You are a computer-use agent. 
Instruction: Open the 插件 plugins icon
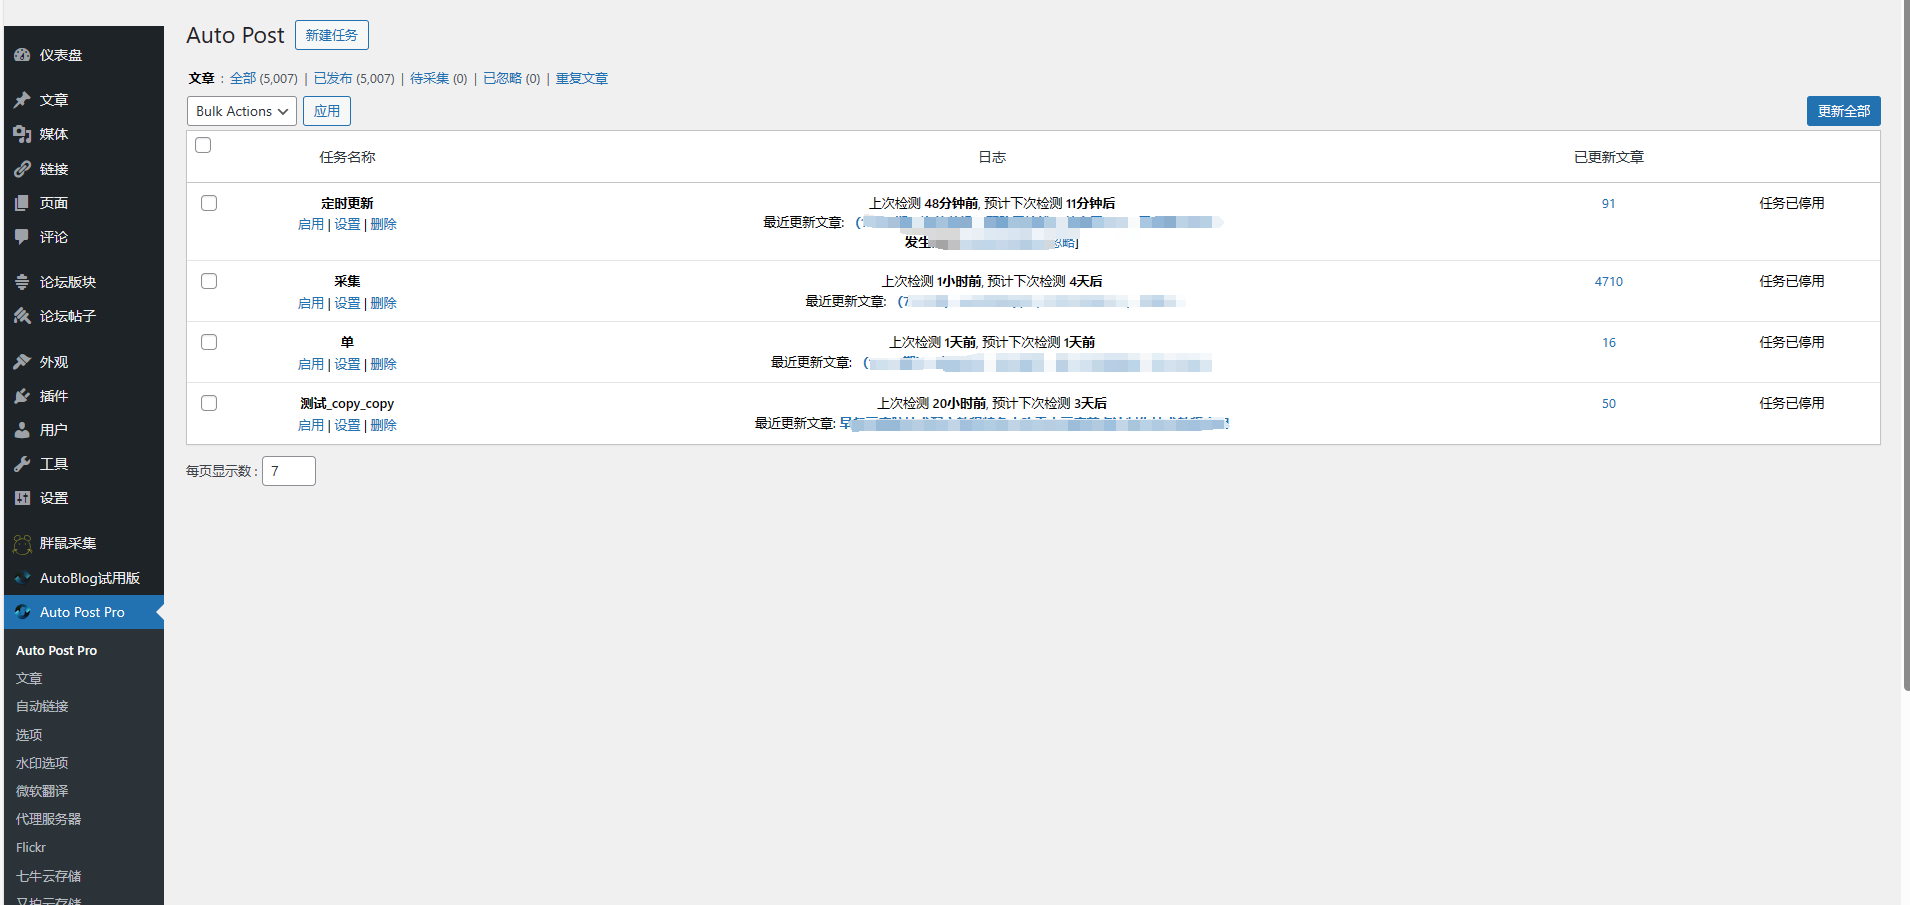pos(22,395)
